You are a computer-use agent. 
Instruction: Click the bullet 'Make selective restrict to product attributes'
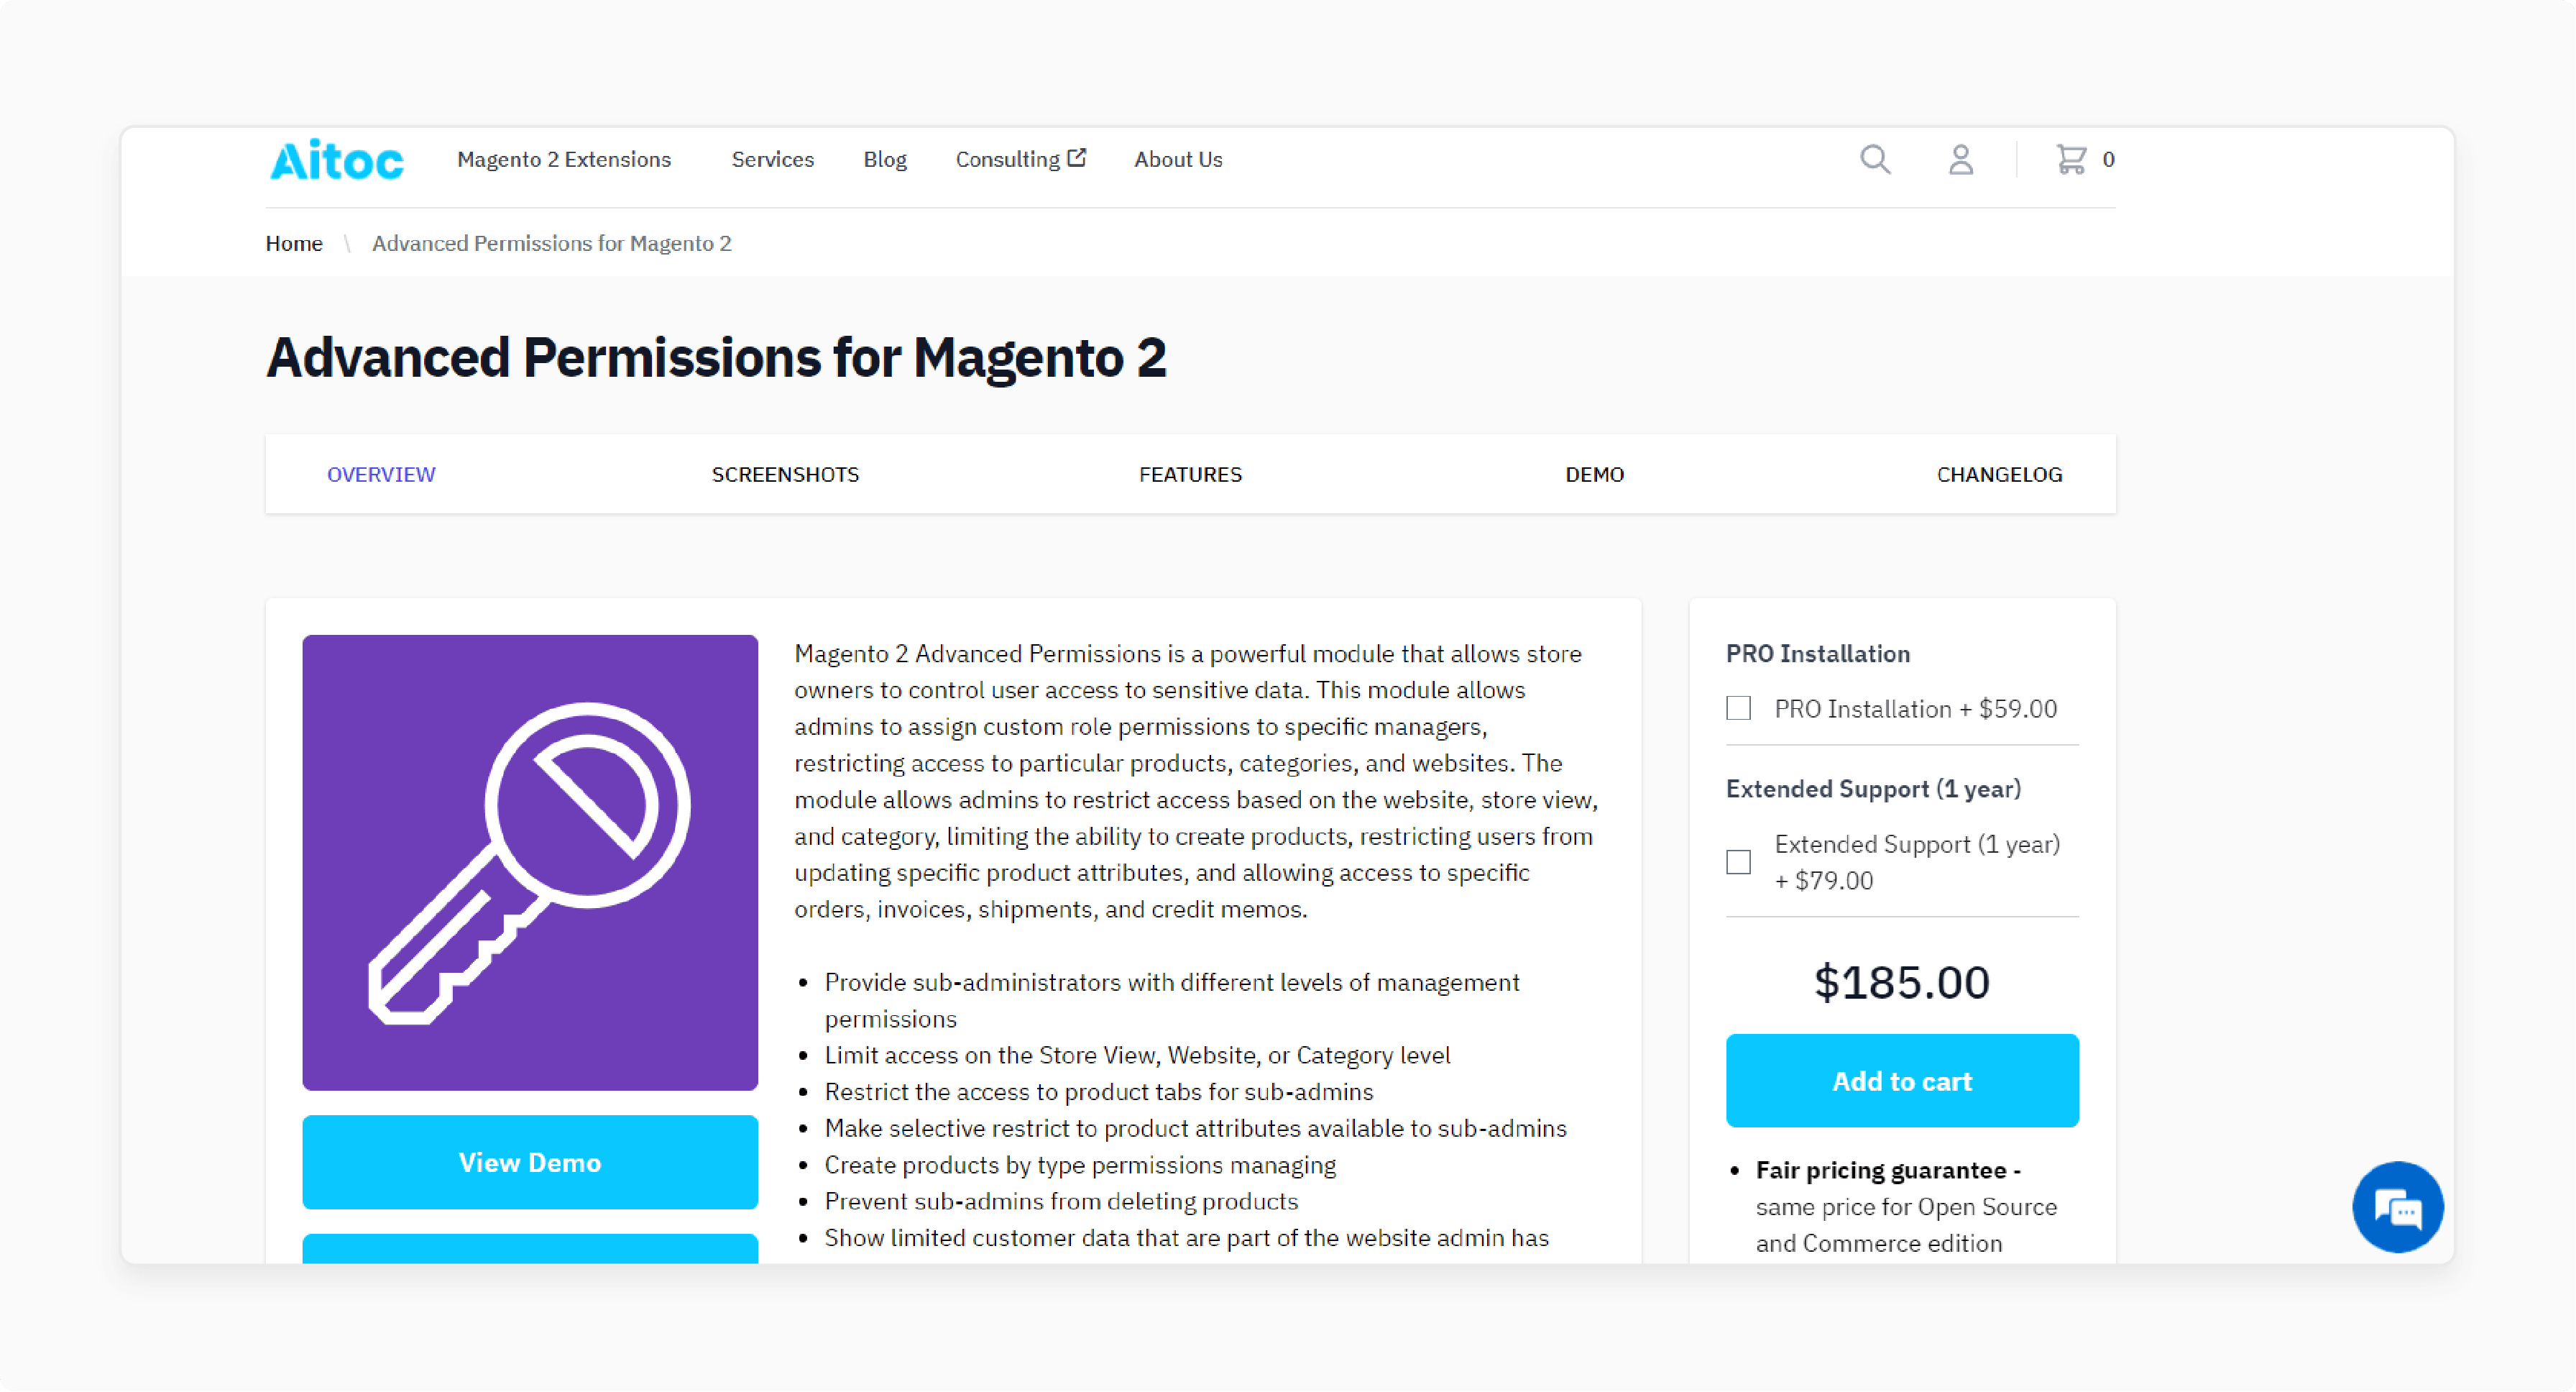1195,1128
